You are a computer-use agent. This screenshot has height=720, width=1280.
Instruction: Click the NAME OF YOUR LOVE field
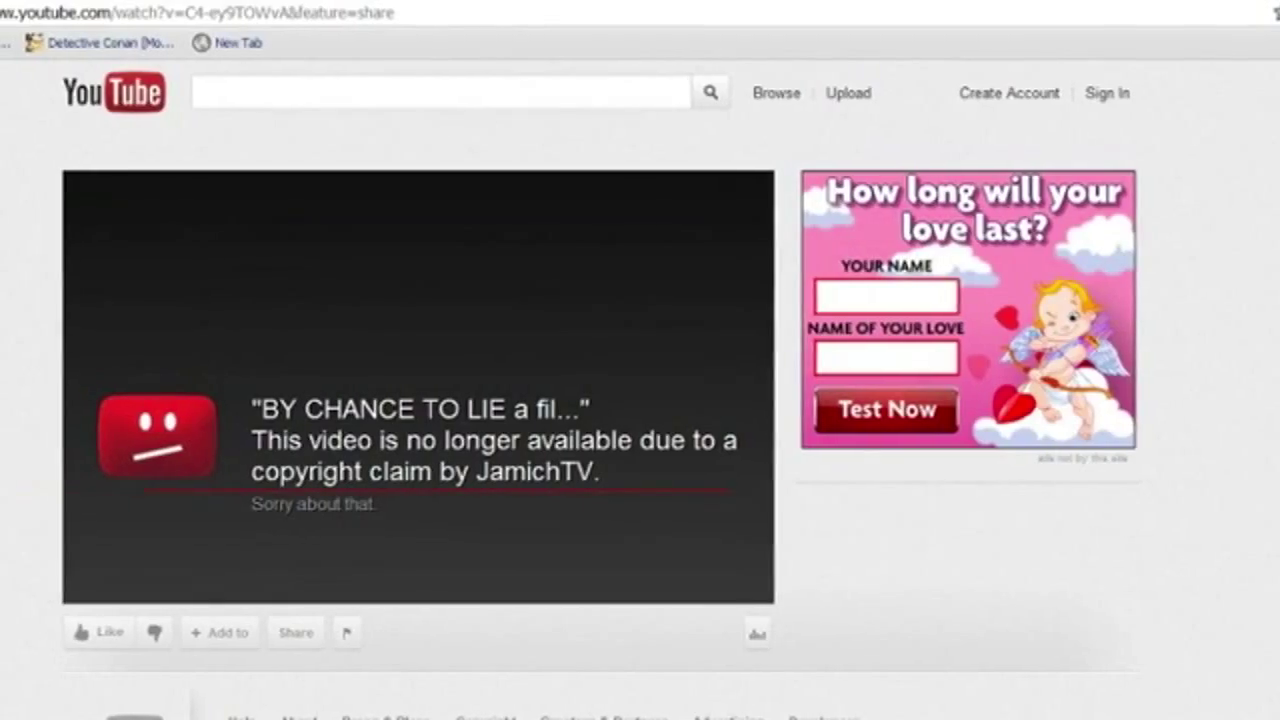(886, 358)
